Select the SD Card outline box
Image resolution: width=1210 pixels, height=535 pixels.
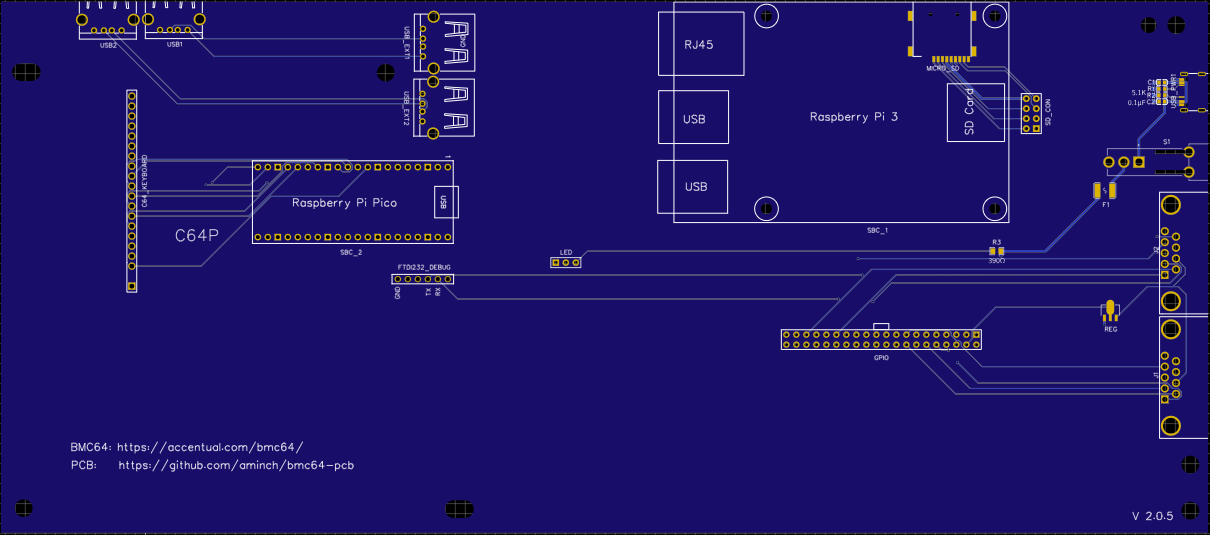(975, 113)
